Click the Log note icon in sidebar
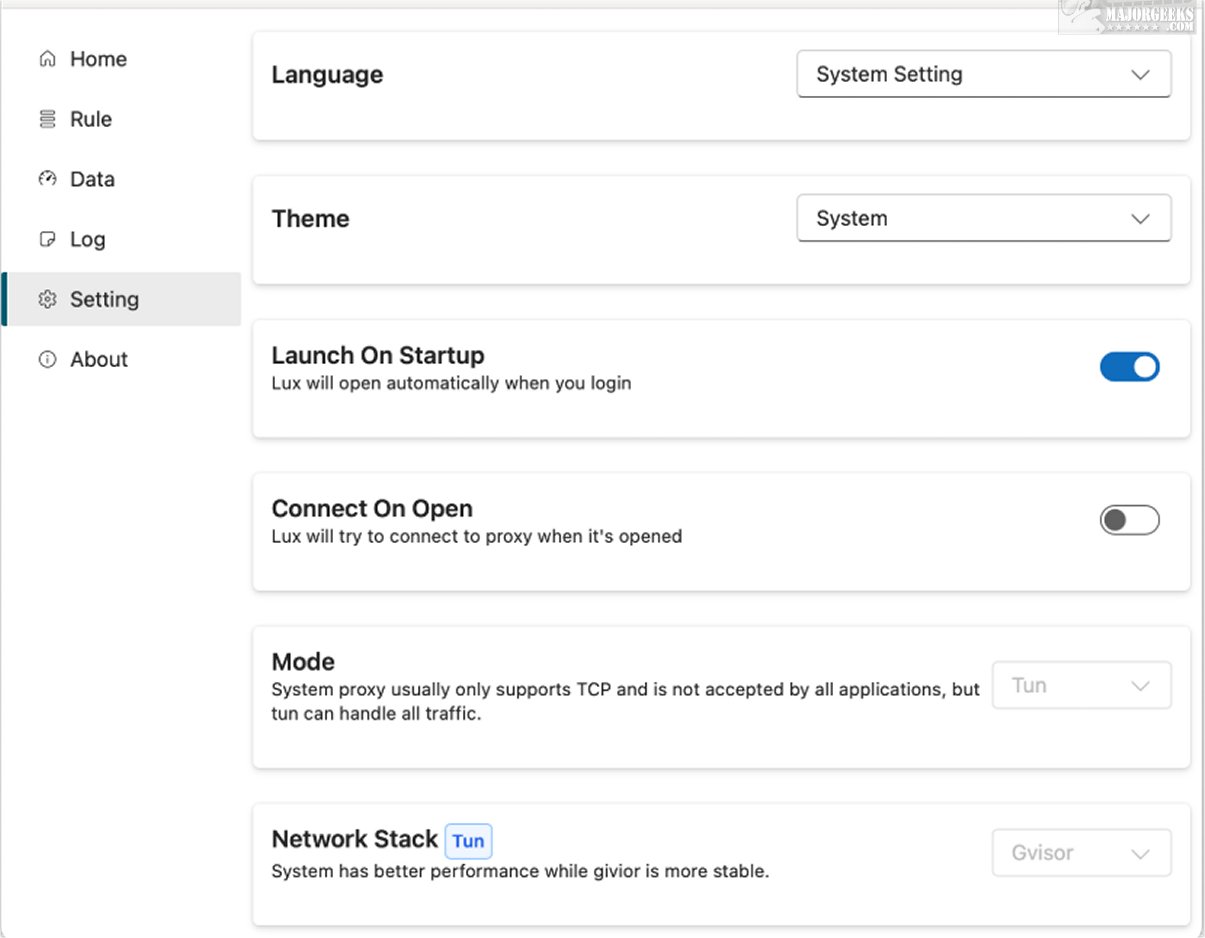Viewport: 1205px width, 938px height. pos(47,239)
